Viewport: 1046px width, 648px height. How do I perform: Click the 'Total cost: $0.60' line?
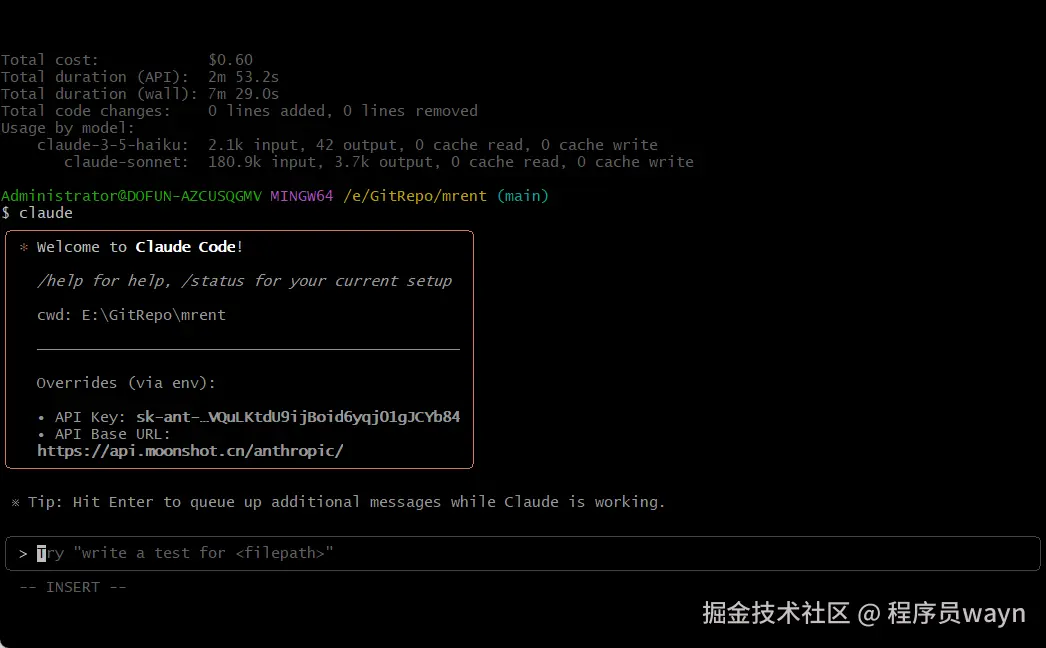(127, 60)
